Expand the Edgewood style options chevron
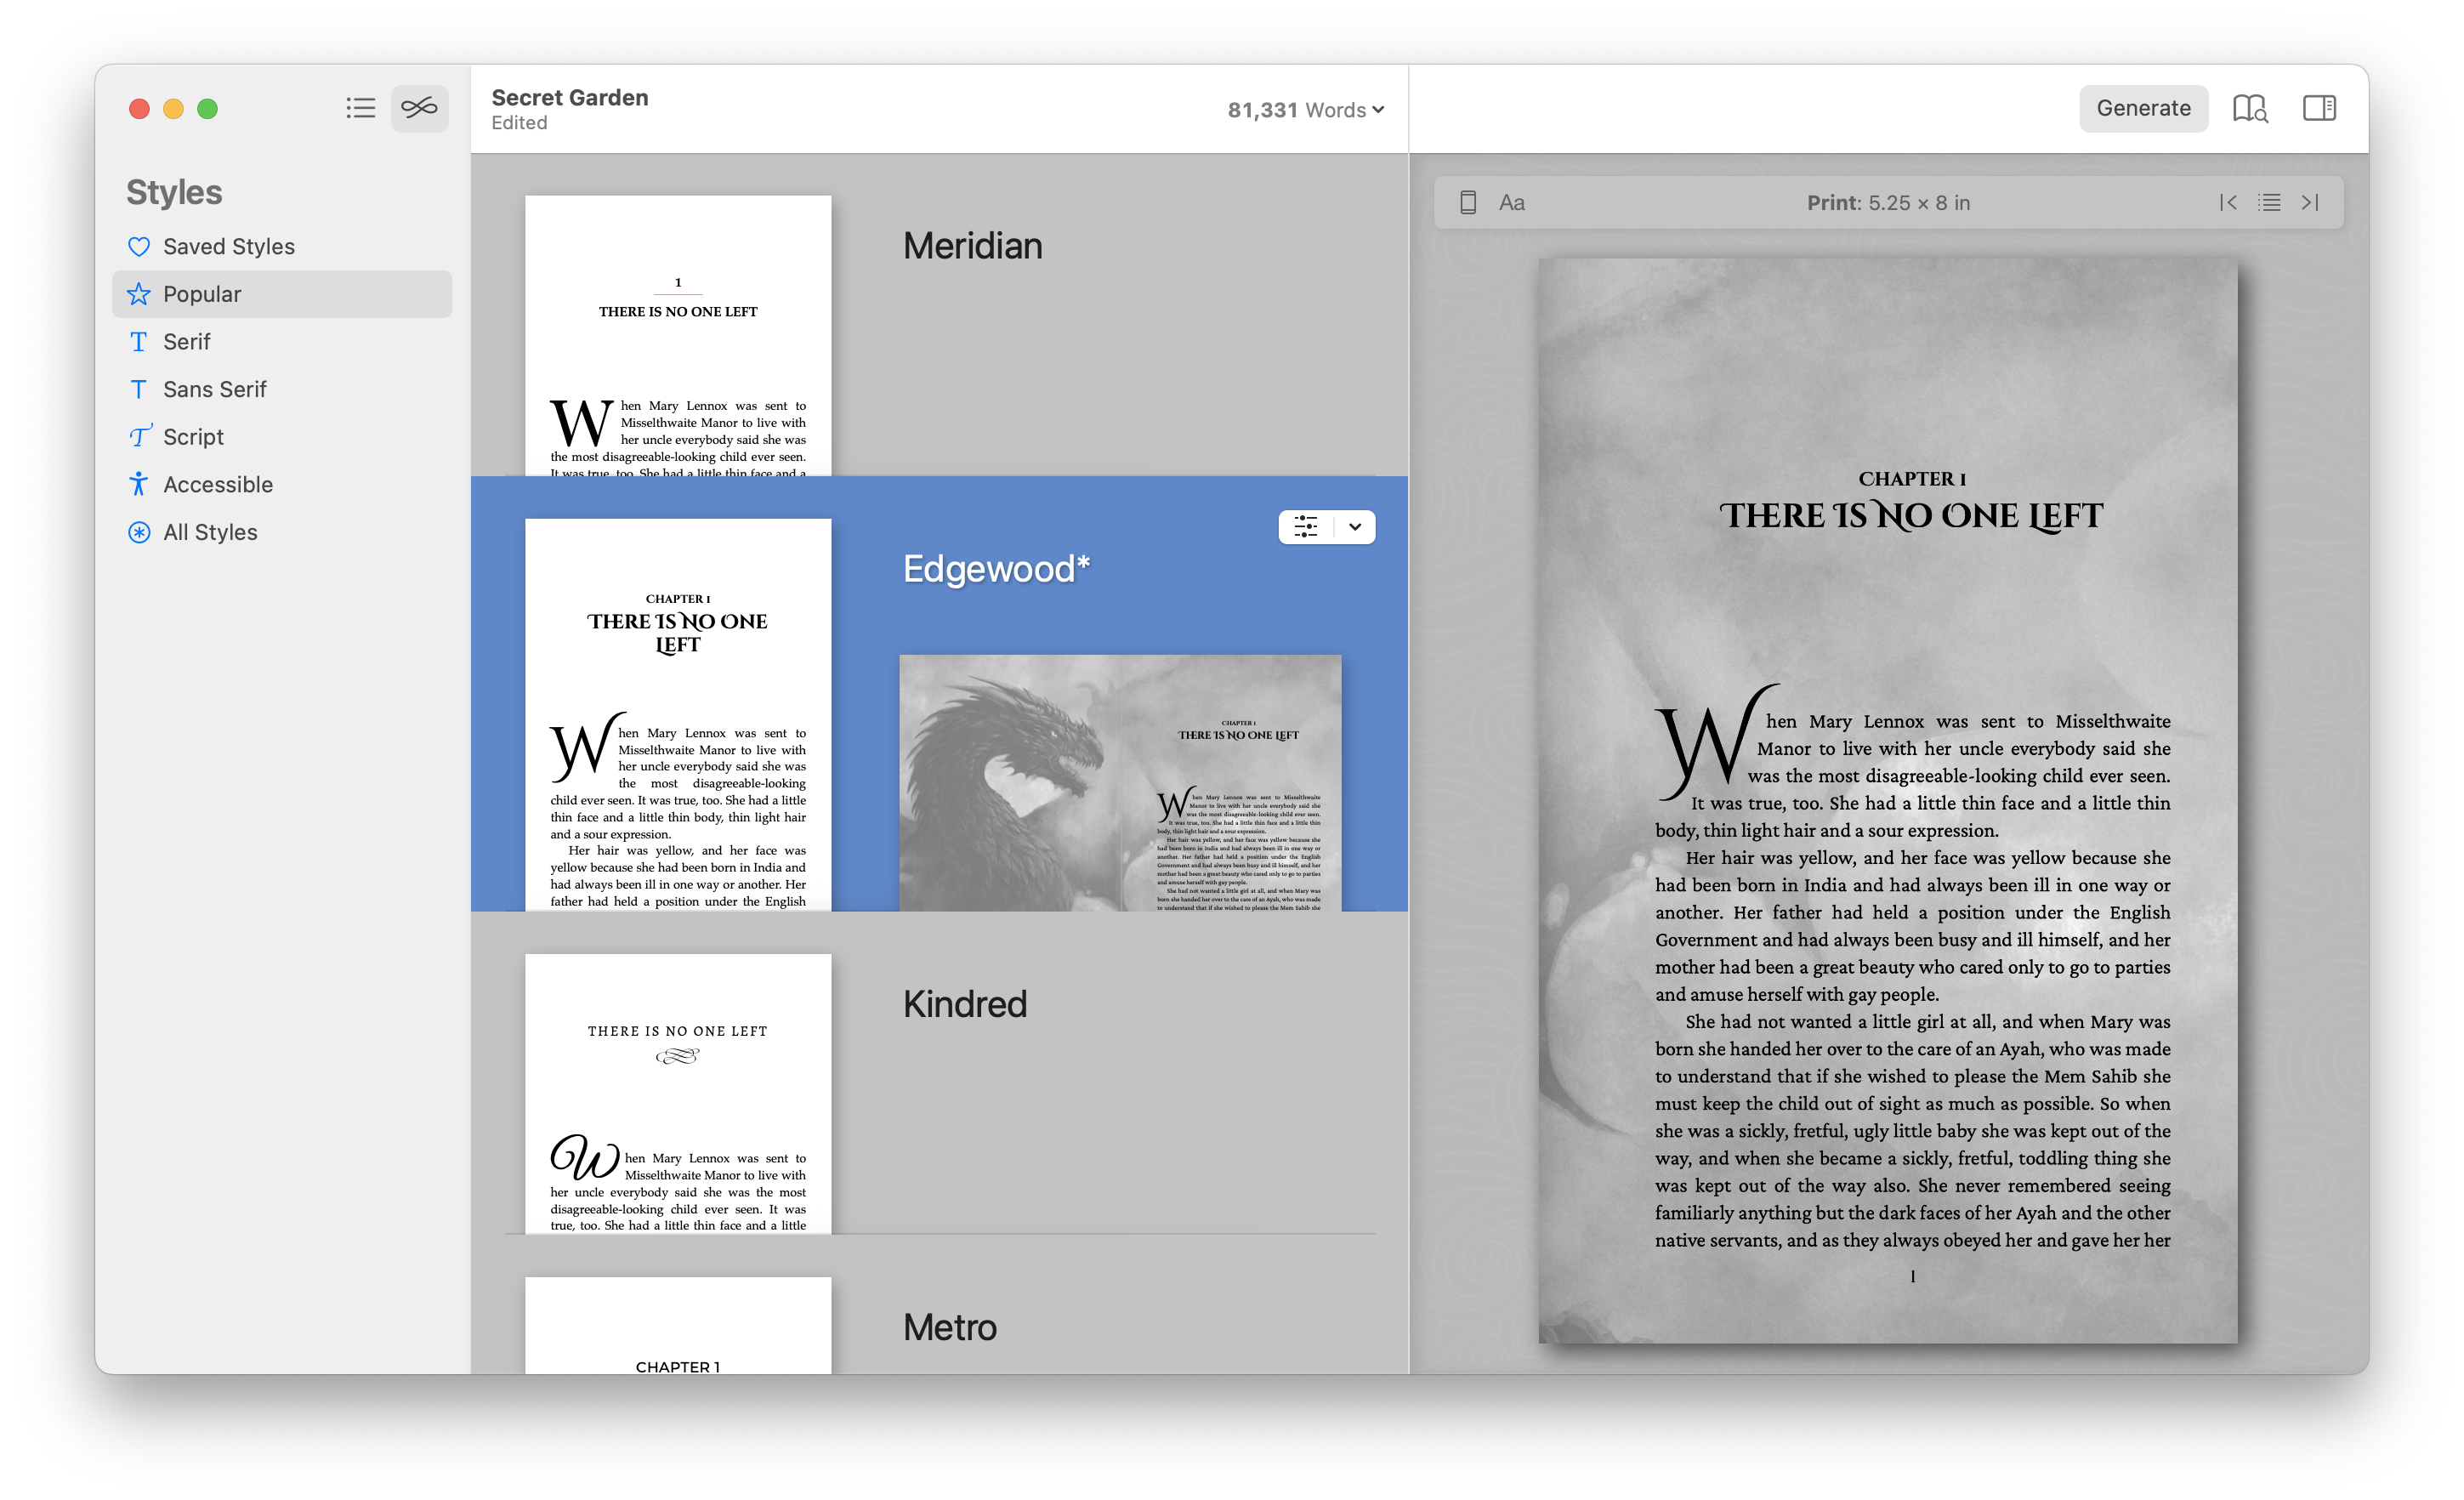2464x1500 pixels. pyautogui.click(x=1354, y=527)
